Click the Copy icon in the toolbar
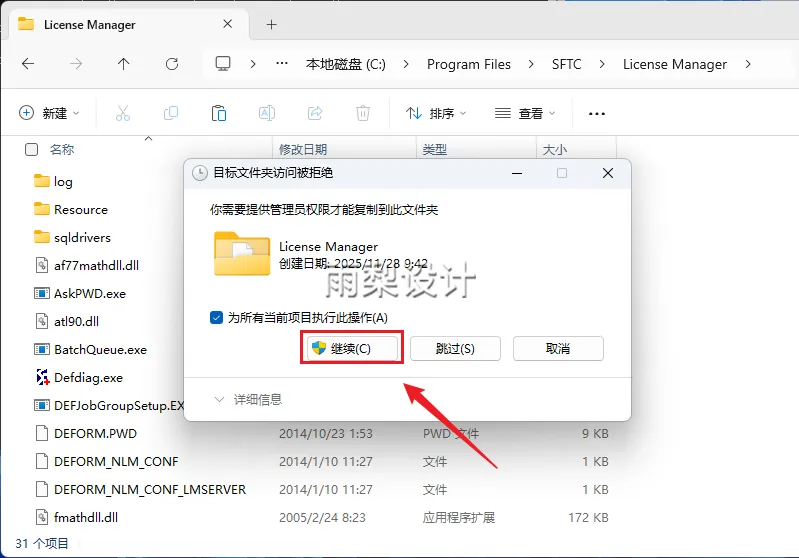This screenshot has width=799, height=558. point(171,113)
